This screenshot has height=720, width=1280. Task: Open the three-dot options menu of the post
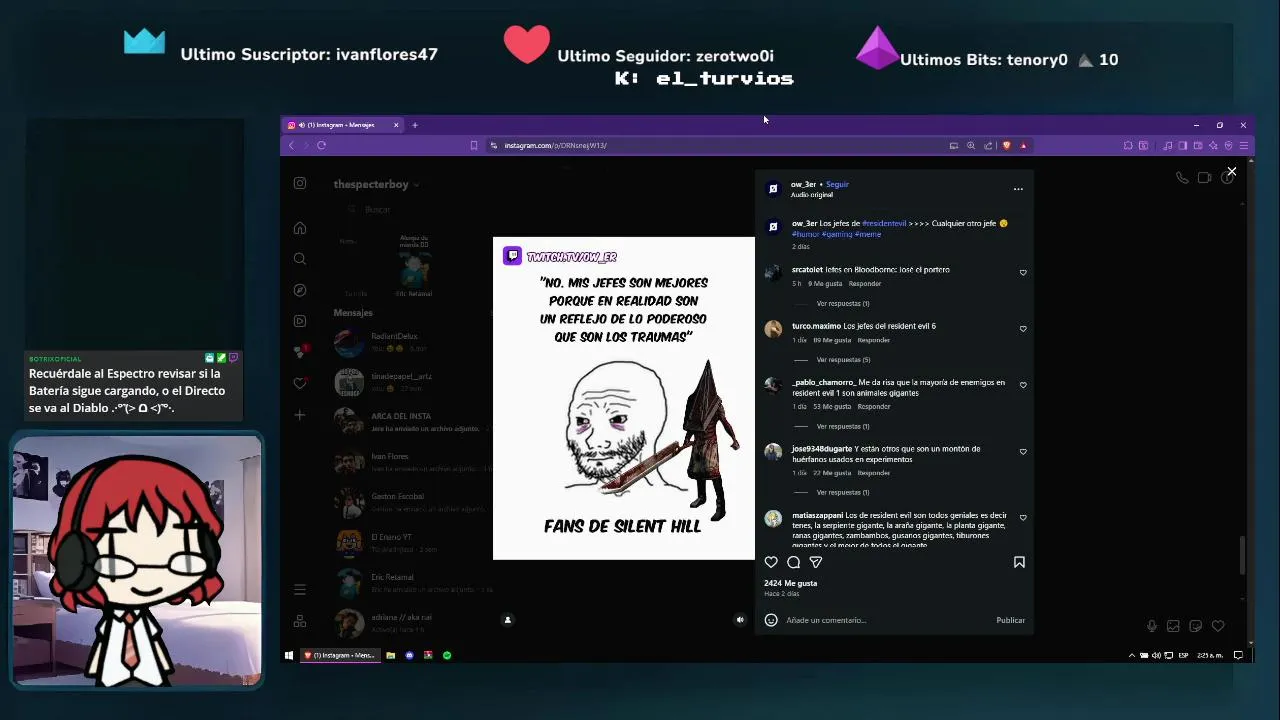point(1018,189)
